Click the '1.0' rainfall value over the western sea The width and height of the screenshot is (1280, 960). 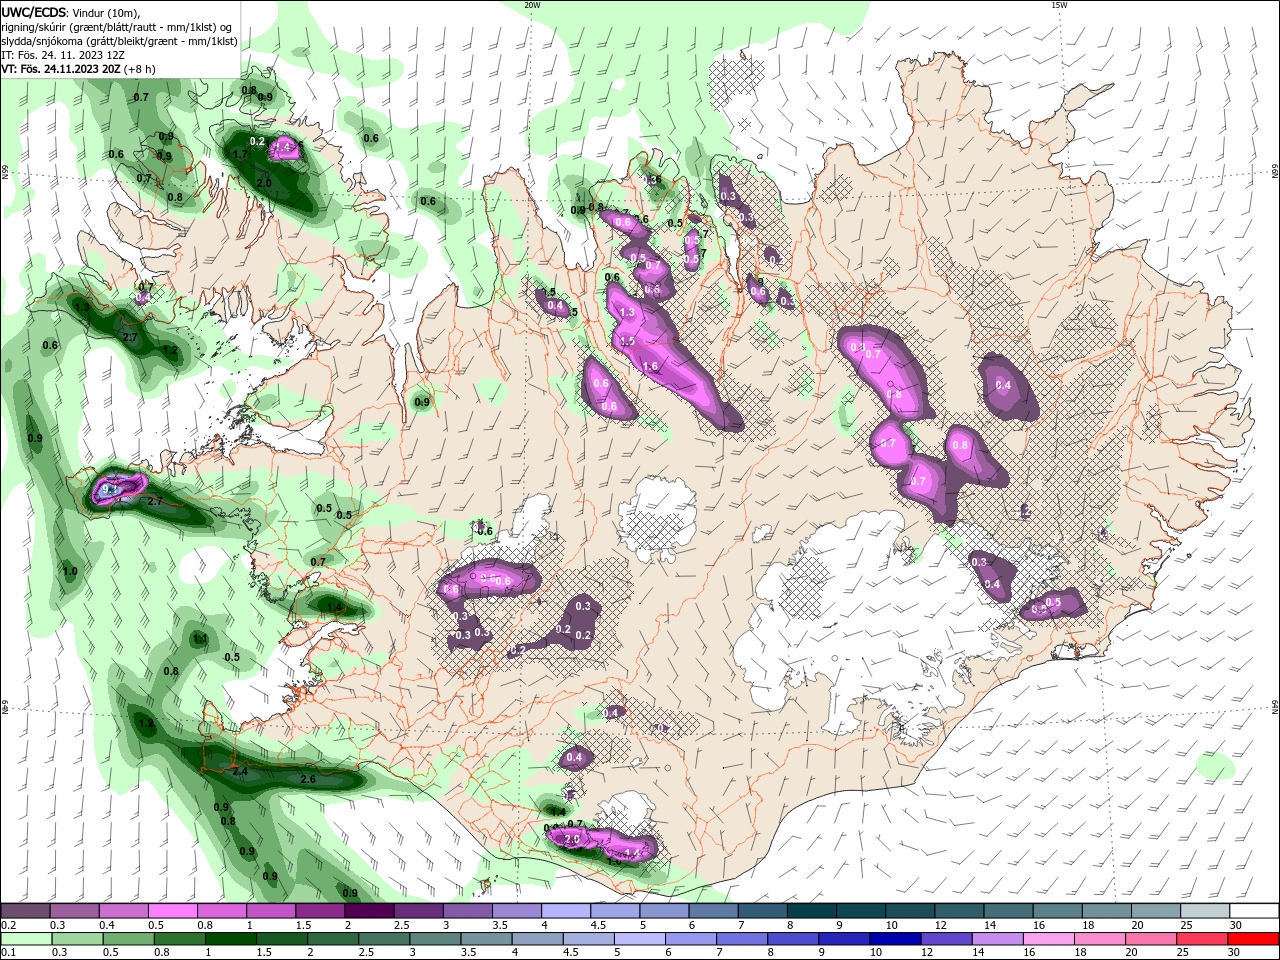coord(70,571)
